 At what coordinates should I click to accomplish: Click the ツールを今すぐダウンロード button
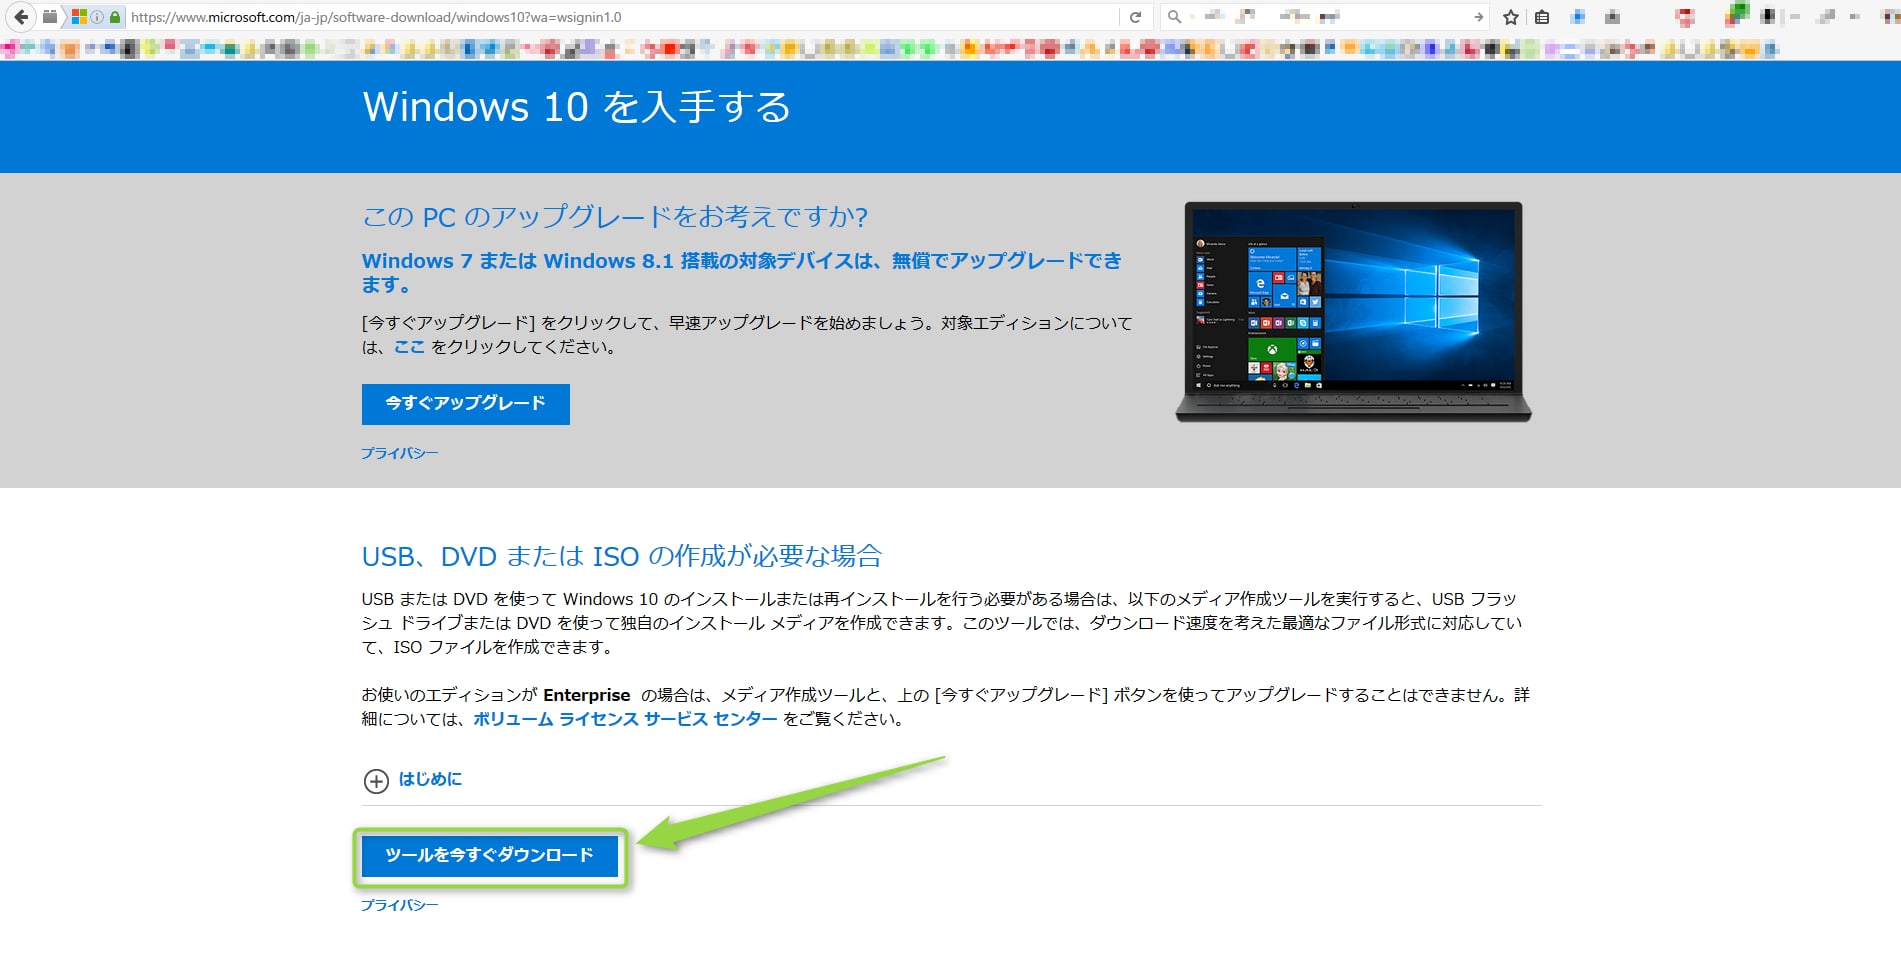coord(489,856)
